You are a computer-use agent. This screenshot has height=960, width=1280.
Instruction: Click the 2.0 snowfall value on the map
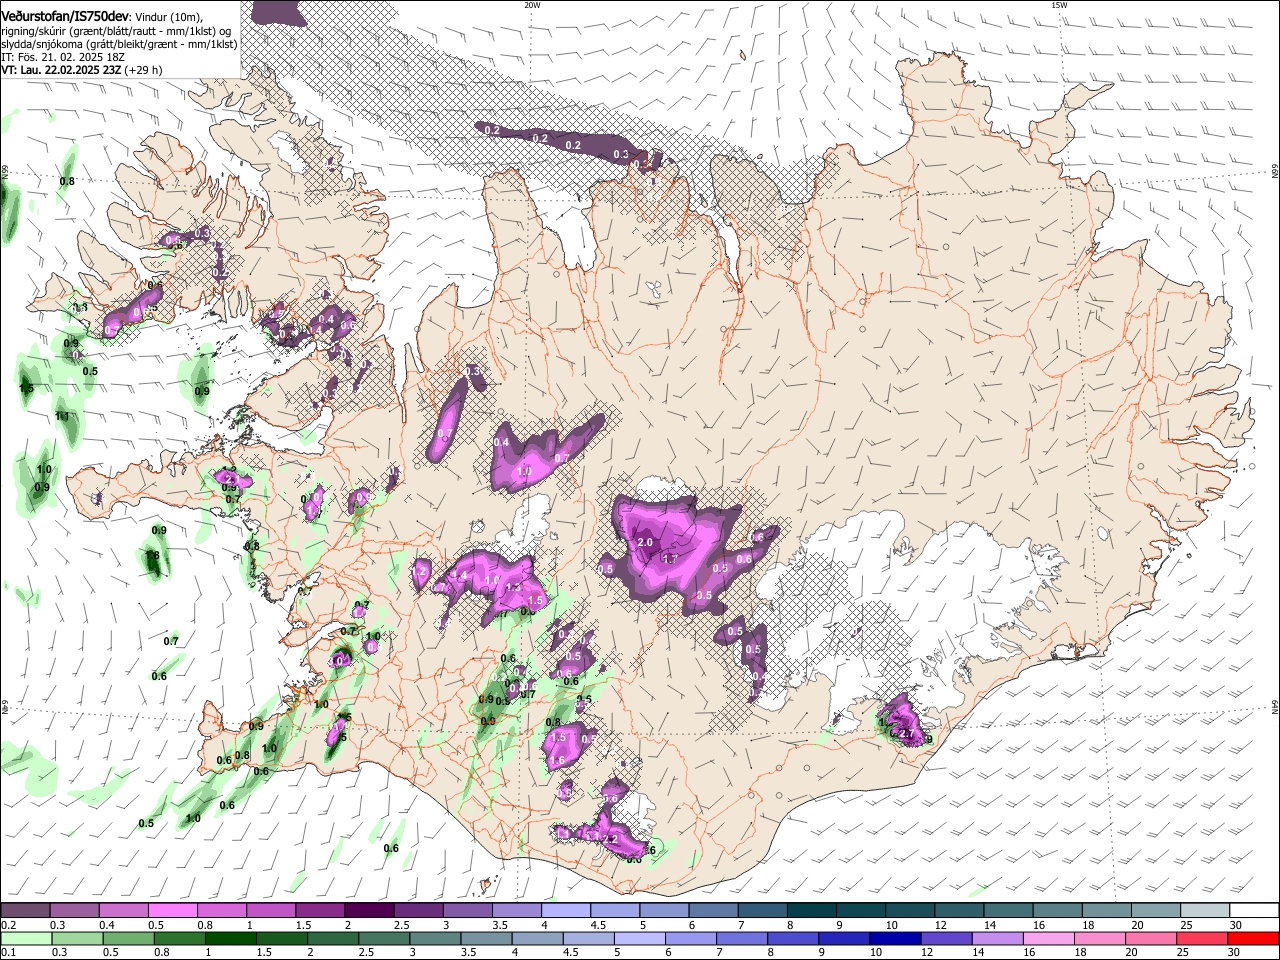[644, 543]
